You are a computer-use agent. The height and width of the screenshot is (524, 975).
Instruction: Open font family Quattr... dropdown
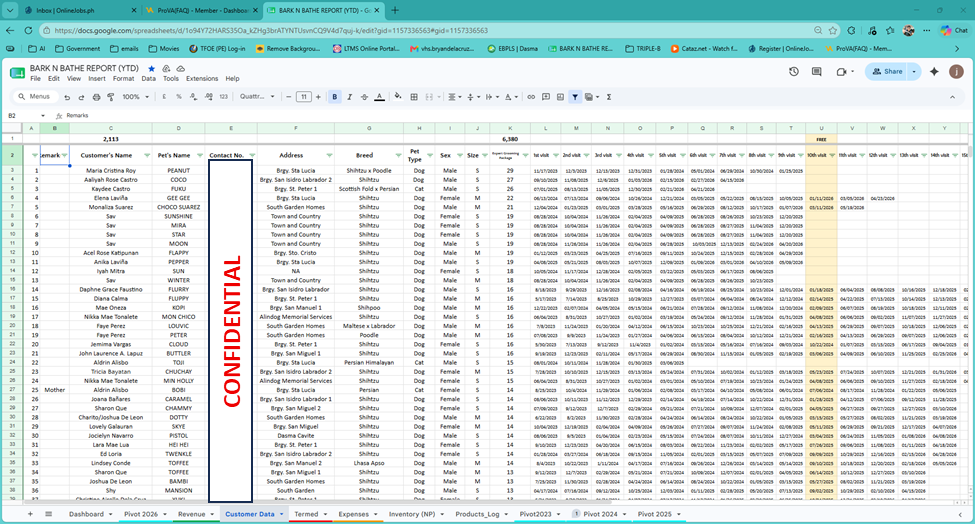click(257, 97)
